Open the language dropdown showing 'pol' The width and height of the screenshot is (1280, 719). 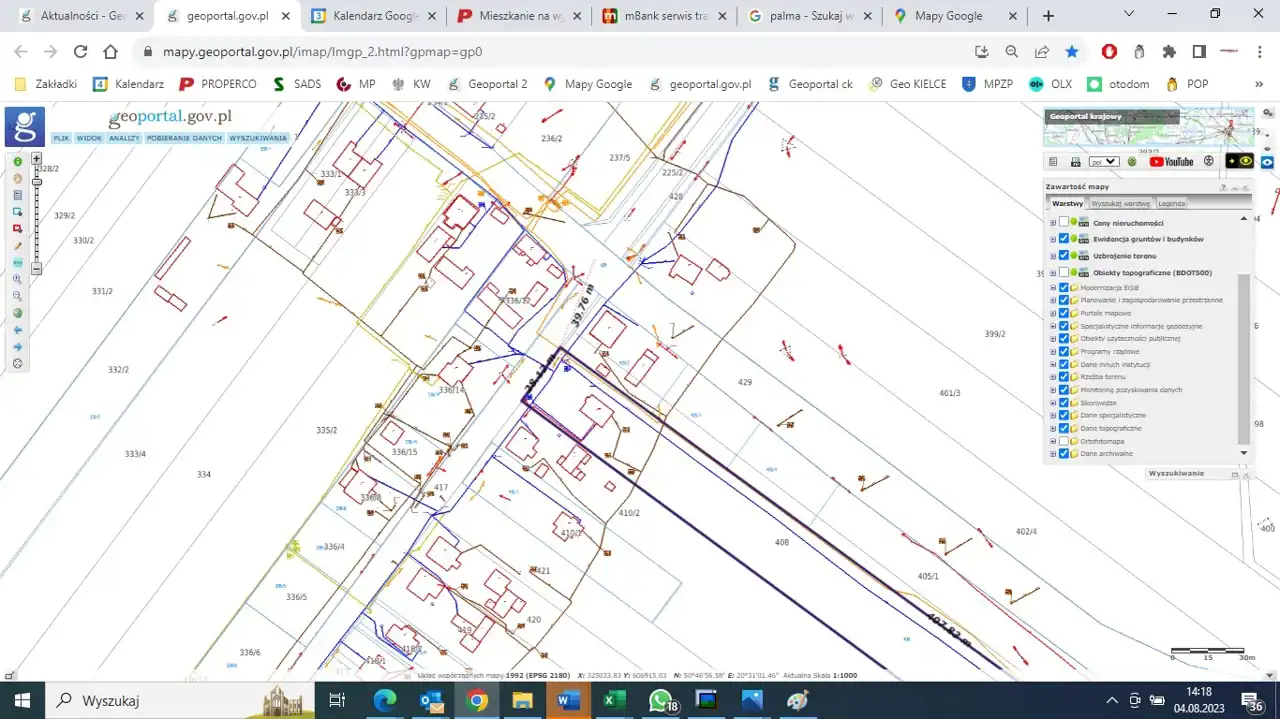(x=1104, y=161)
